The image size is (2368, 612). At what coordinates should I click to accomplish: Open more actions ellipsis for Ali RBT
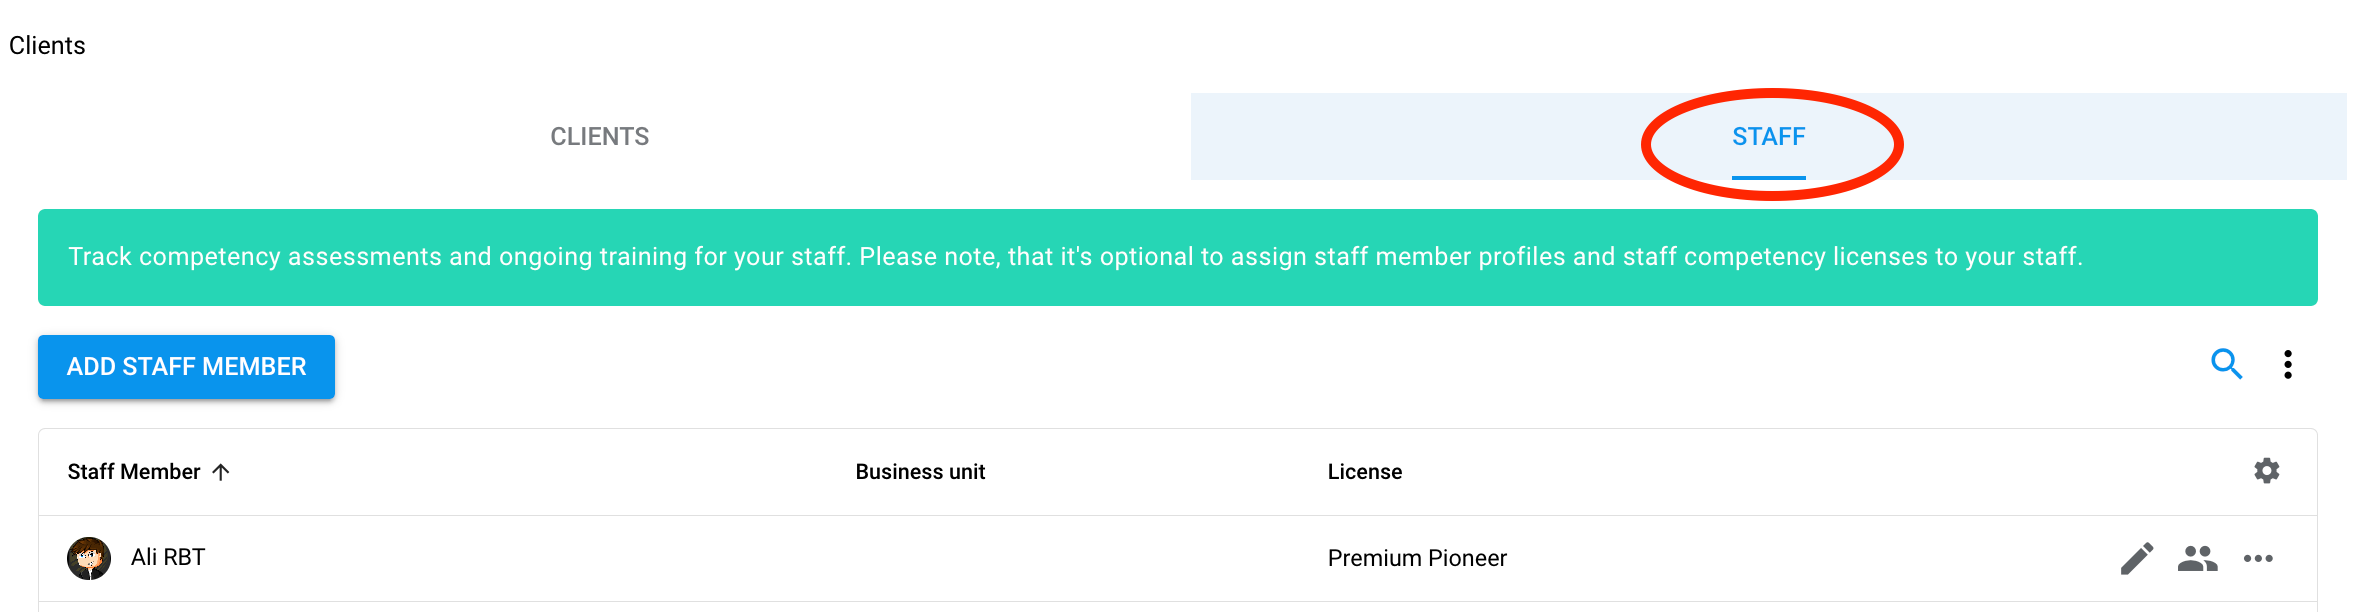pyautogui.click(x=2258, y=558)
